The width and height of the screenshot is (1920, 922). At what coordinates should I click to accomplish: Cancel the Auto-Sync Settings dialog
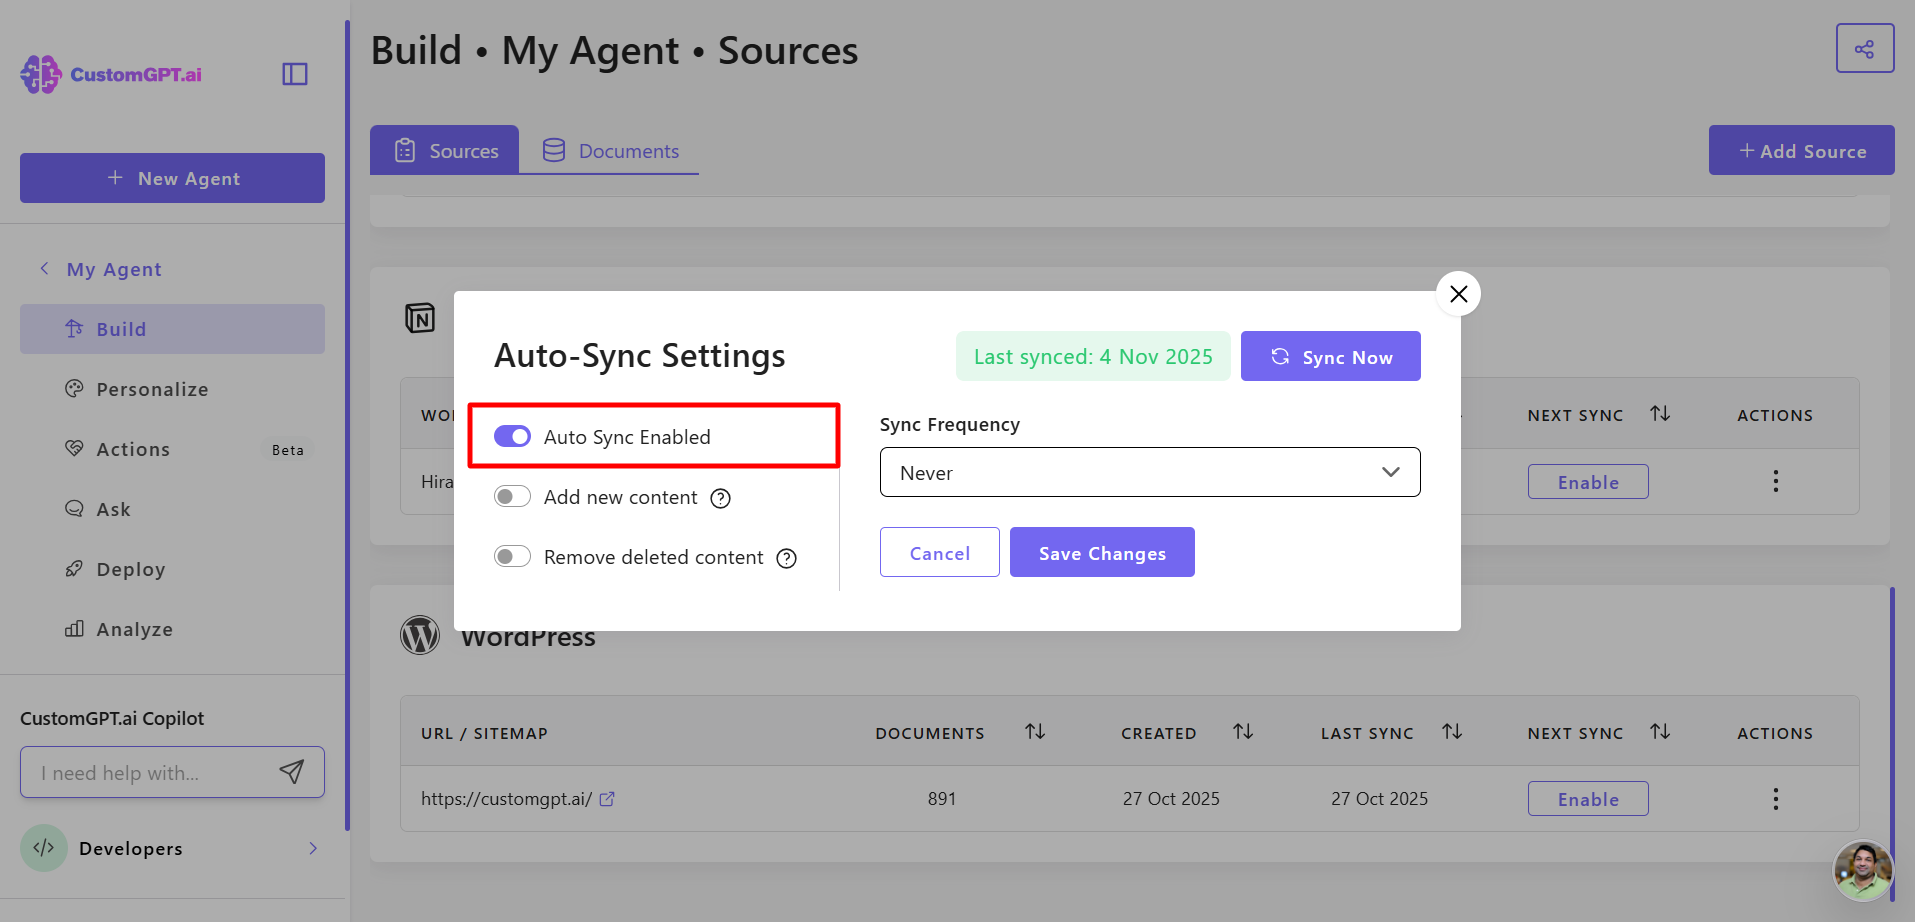(x=940, y=552)
